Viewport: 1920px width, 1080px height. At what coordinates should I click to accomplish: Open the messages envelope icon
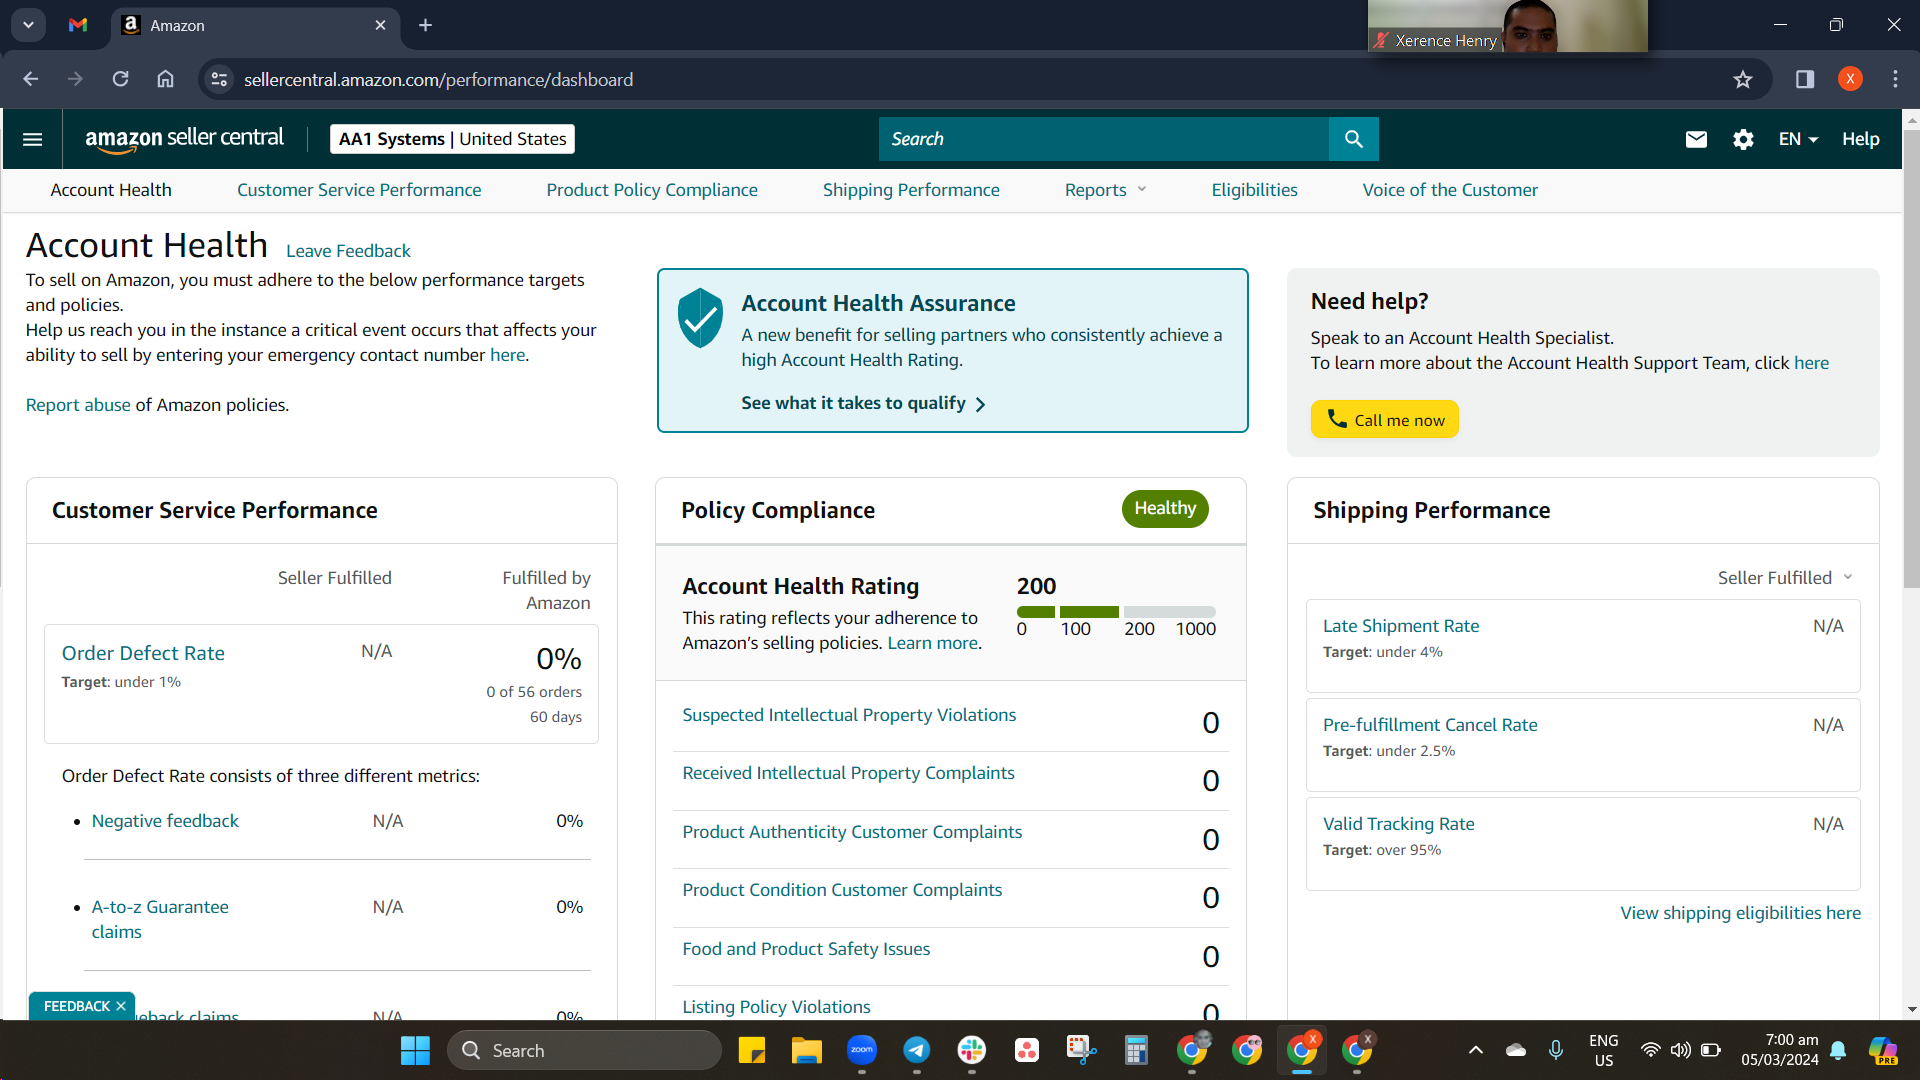[x=1696, y=139]
